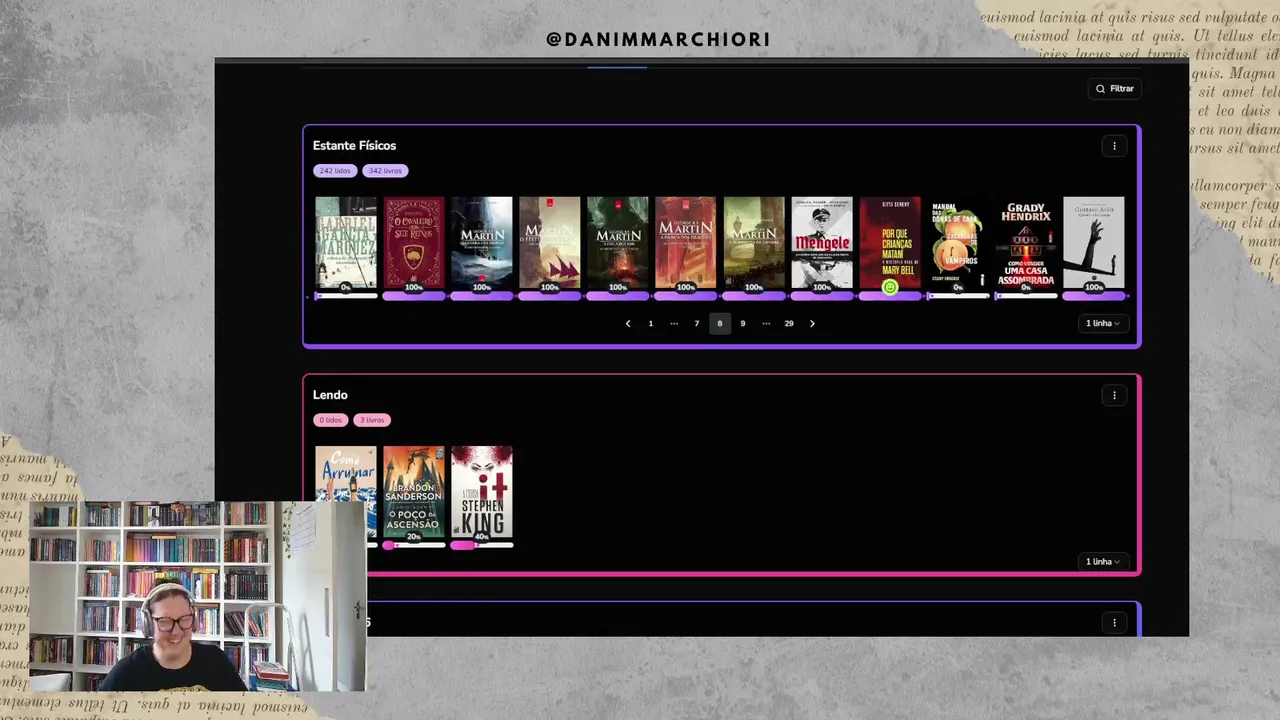Image resolution: width=1280 pixels, height=720 pixels.
Task: Open Por Que Crianças Matam book cover
Action: (x=890, y=240)
